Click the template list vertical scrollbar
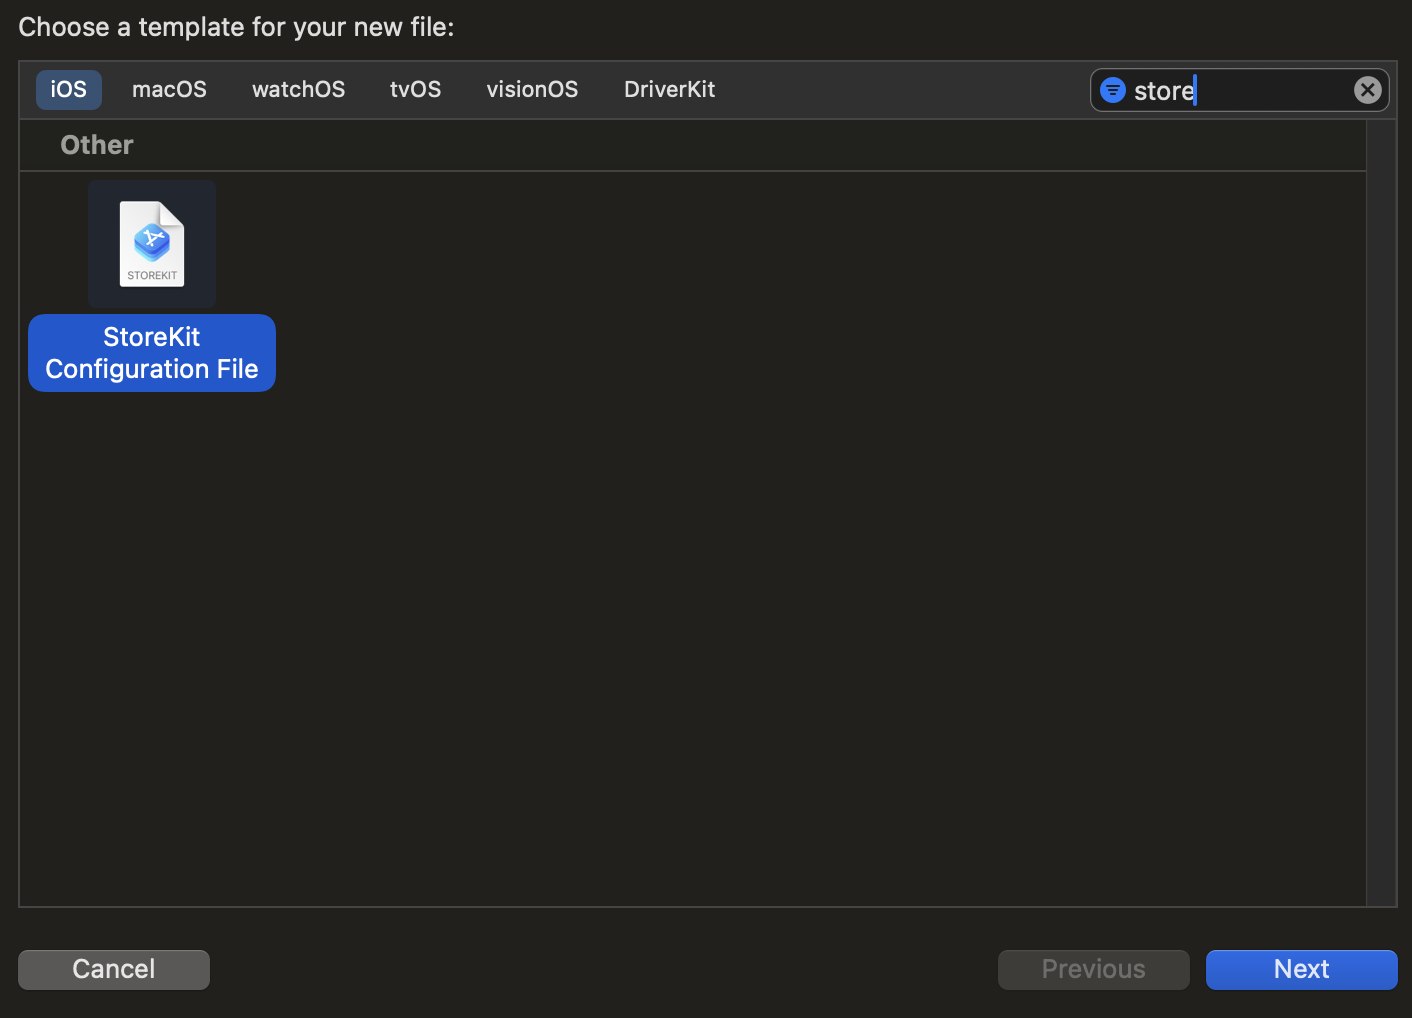The height and width of the screenshot is (1018, 1412). [x=1381, y=513]
